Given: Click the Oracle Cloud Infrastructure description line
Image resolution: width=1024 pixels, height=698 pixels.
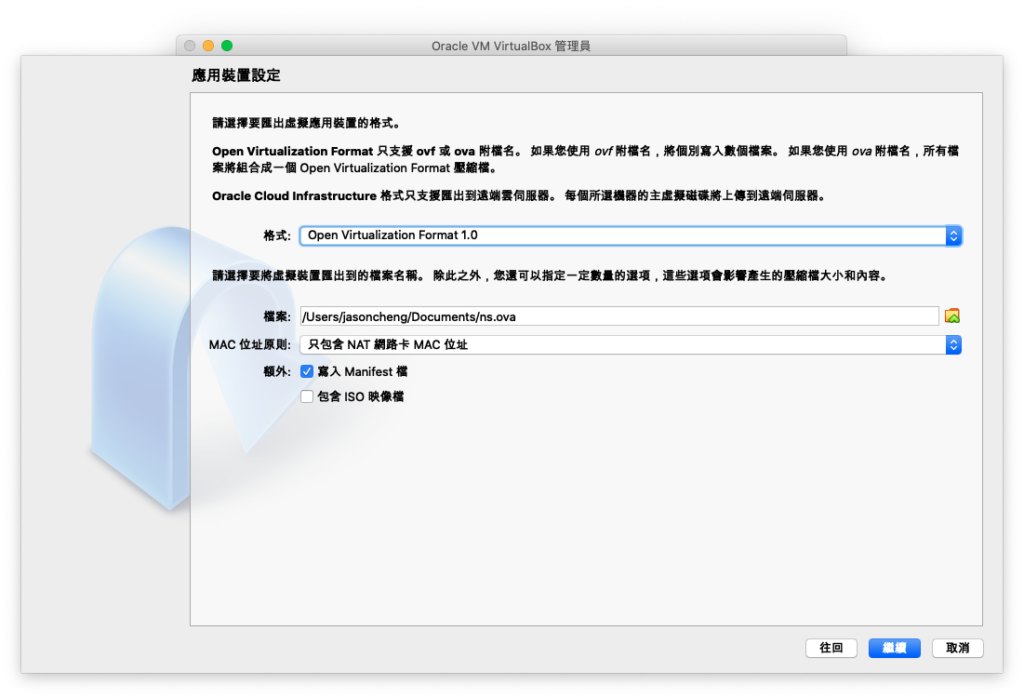Looking at the screenshot, I should (519, 196).
